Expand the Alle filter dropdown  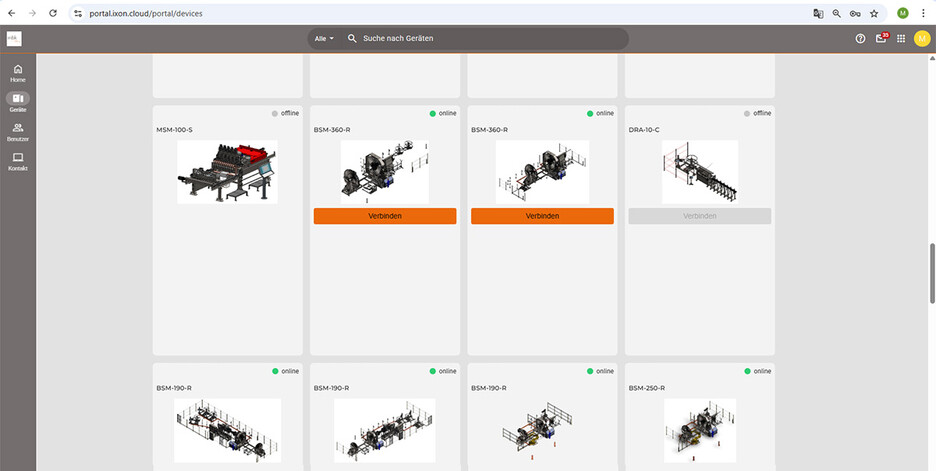coord(324,38)
